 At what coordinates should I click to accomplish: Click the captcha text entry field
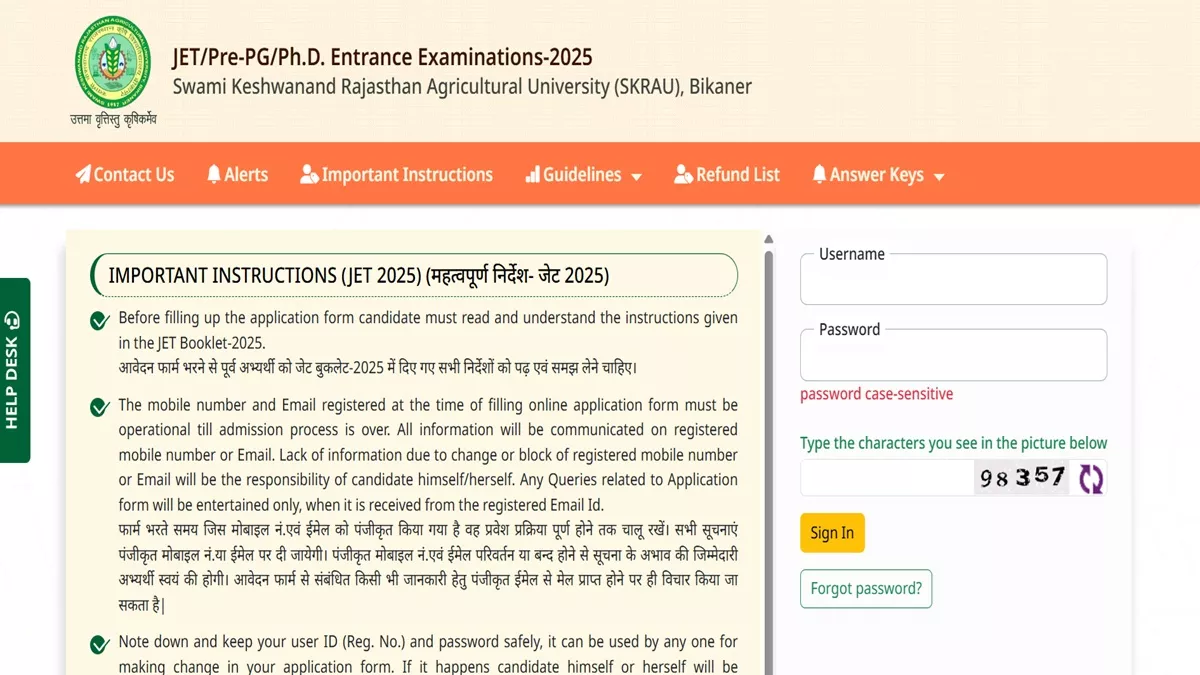coord(886,478)
